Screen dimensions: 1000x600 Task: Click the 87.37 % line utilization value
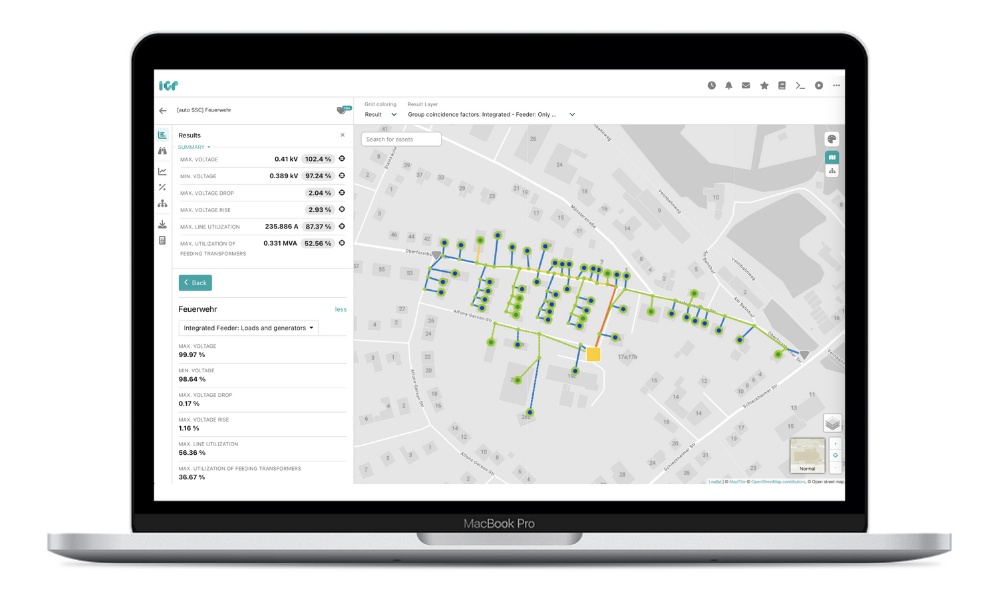click(x=318, y=226)
